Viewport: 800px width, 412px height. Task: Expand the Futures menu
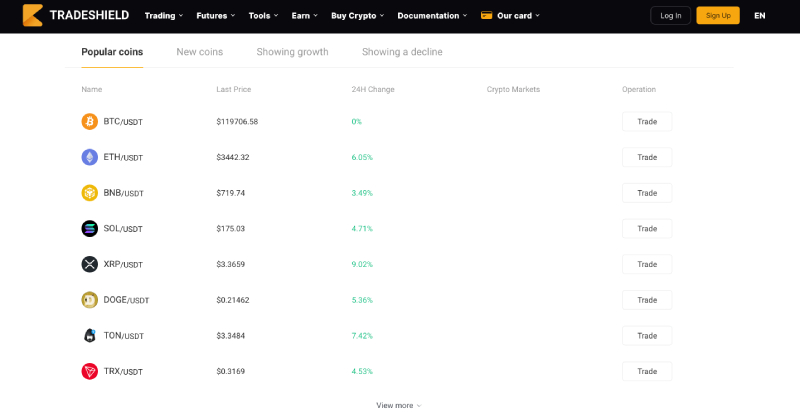click(x=216, y=15)
